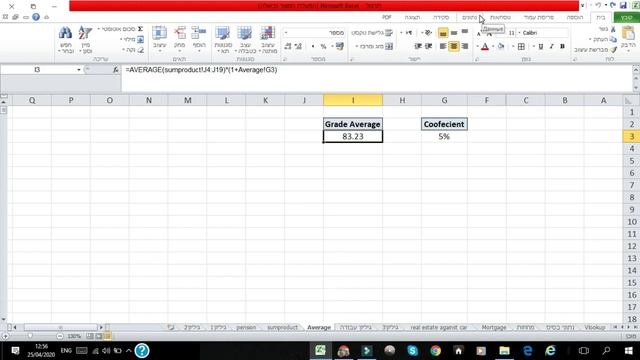Select row 3 header
The height and width of the screenshot is (360, 640).
[x=631, y=136]
